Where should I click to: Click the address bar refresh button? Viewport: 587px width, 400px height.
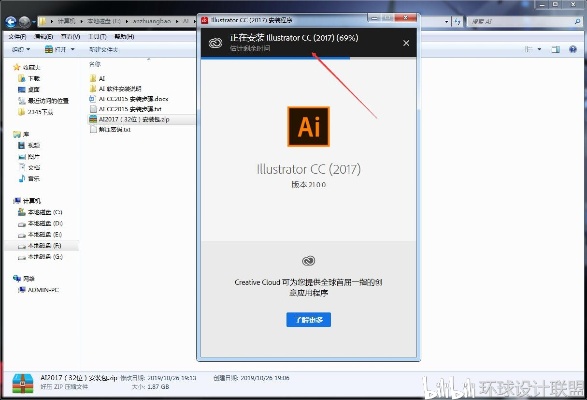[x=457, y=22]
